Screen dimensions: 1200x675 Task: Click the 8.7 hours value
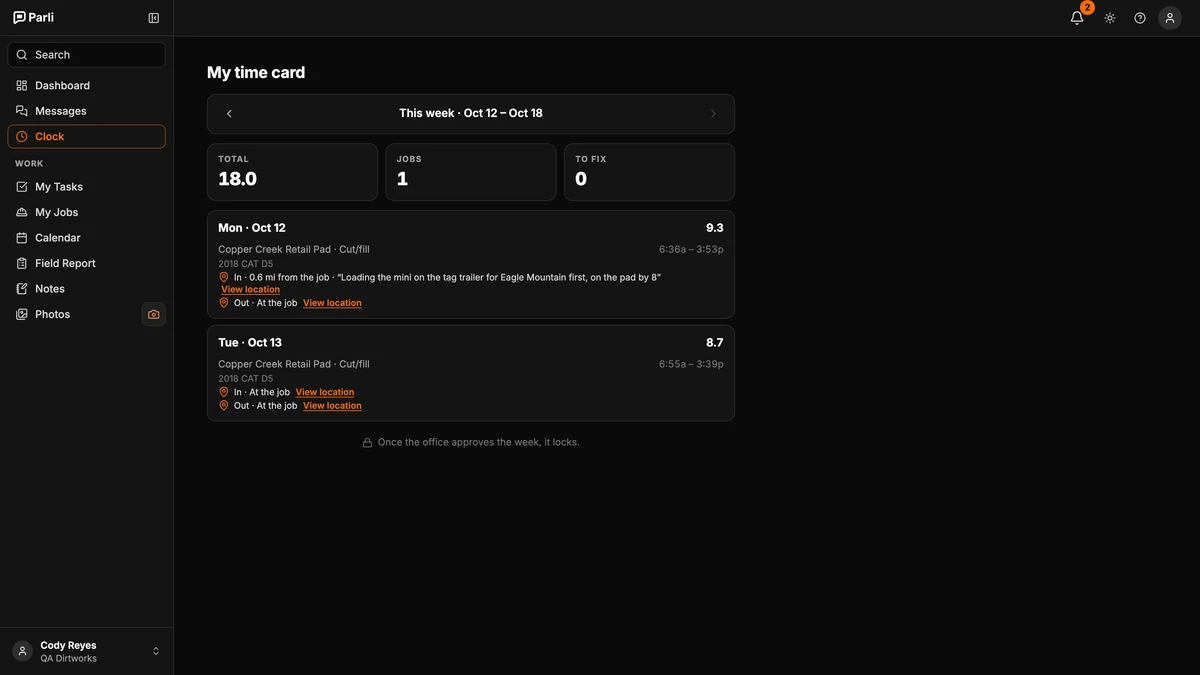pos(715,343)
